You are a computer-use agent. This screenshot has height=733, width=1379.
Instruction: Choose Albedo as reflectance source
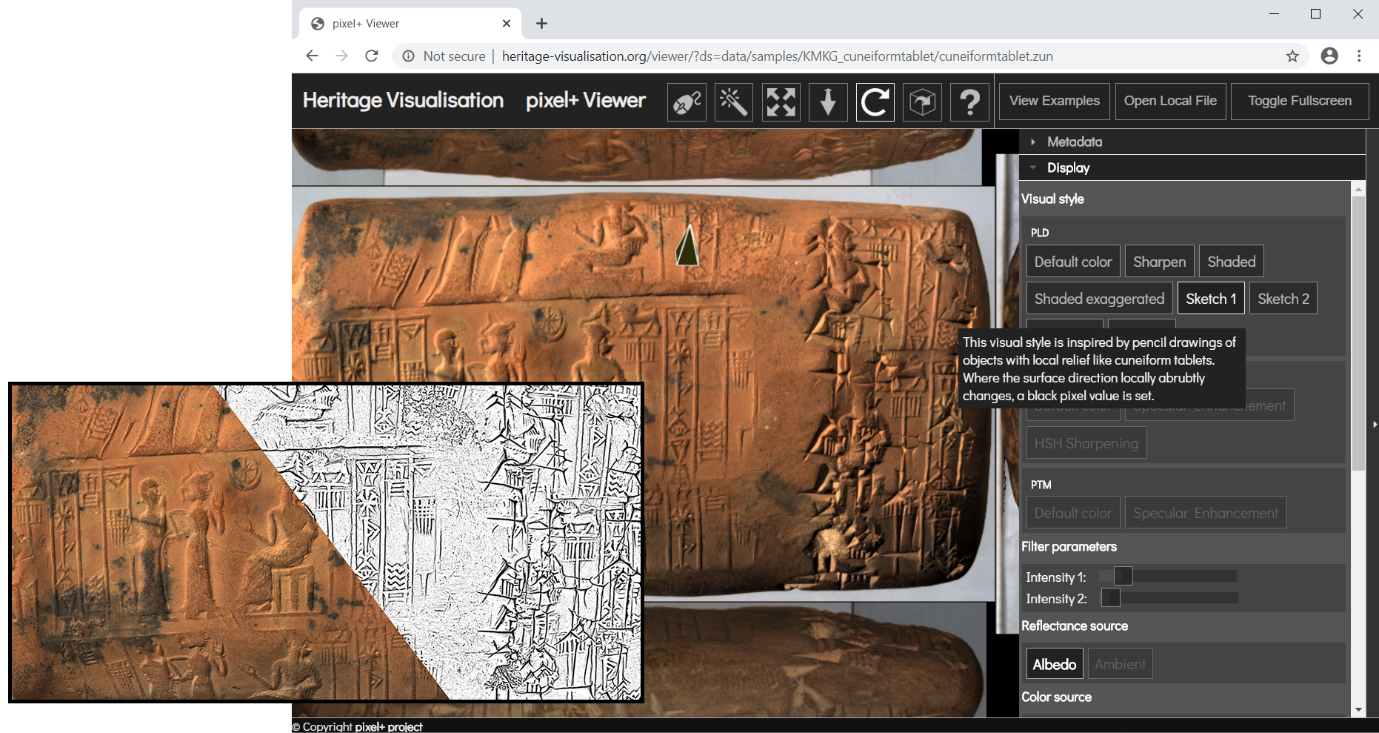pyautogui.click(x=1054, y=664)
